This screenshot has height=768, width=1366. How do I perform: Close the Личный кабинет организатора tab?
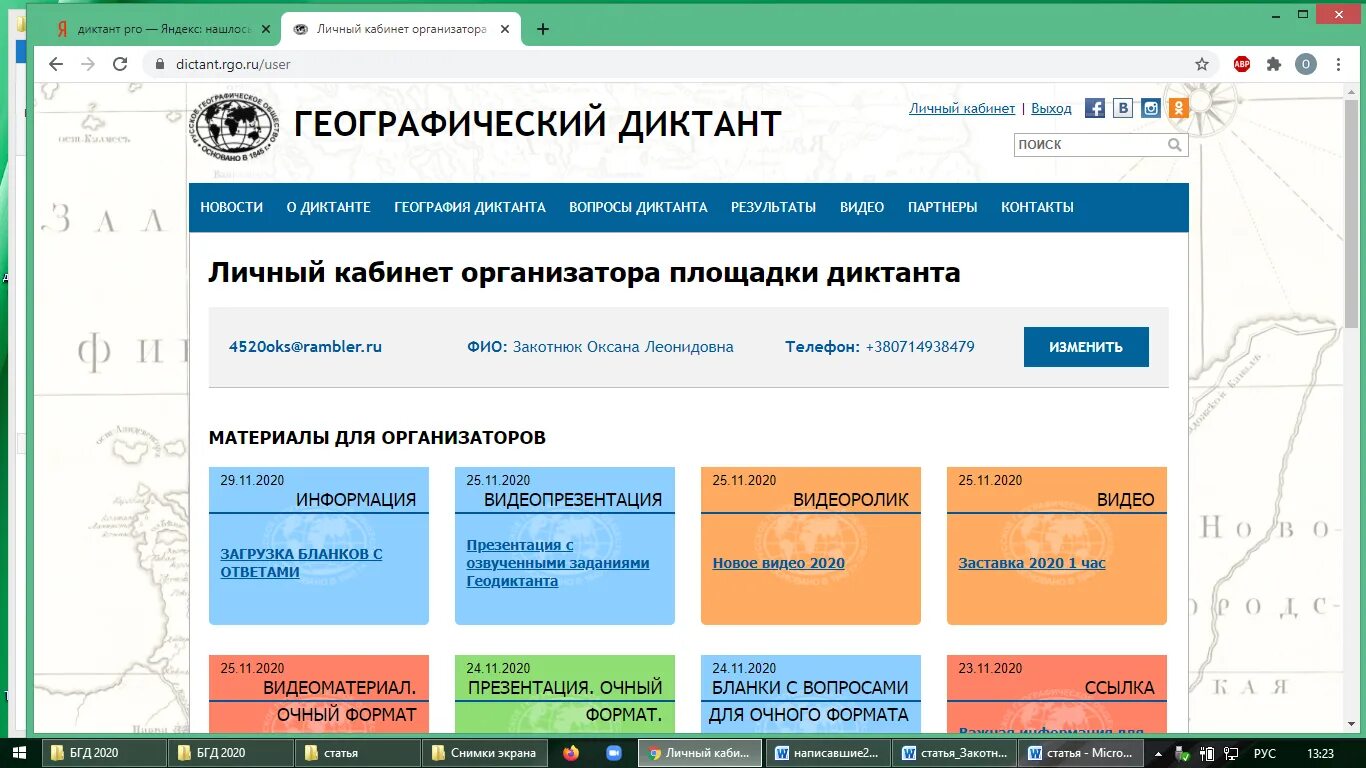point(505,29)
